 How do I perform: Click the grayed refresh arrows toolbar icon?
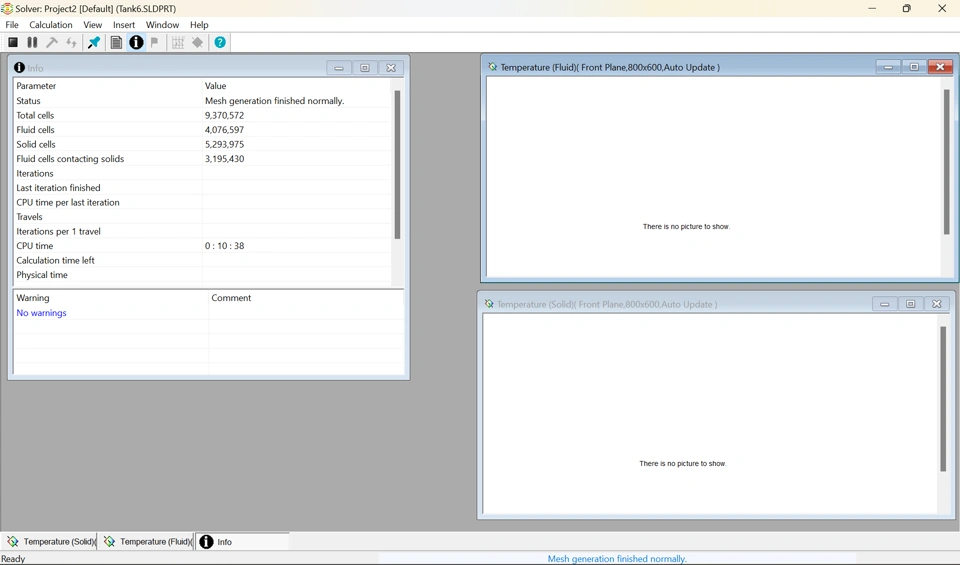[72, 42]
